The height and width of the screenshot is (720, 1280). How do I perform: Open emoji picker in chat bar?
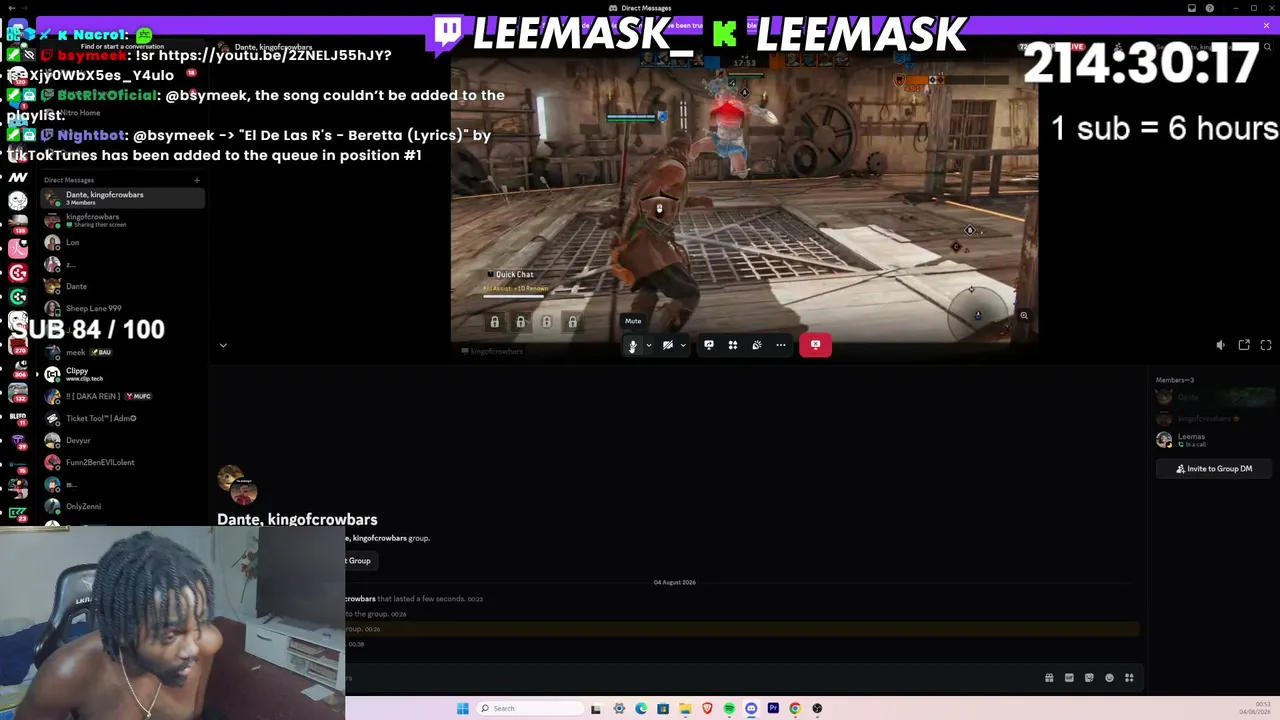click(1109, 678)
